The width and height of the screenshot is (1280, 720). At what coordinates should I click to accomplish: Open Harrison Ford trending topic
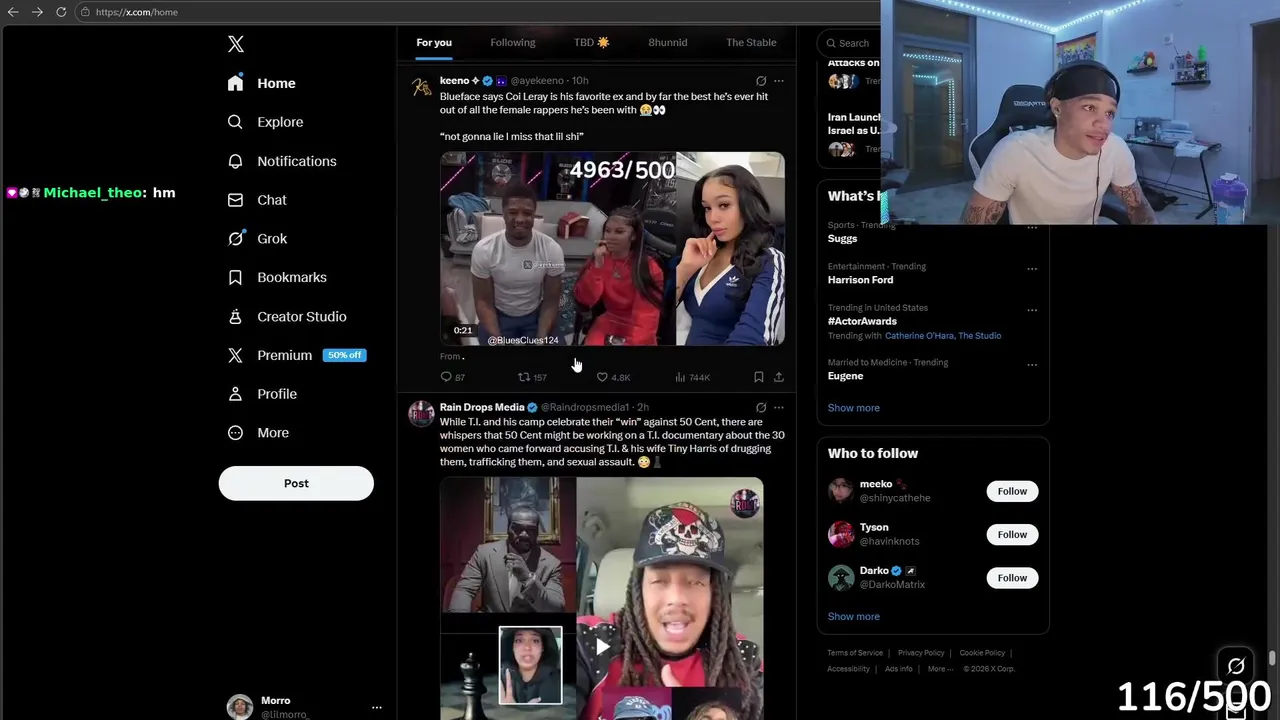pyautogui.click(x=860, y=280)
